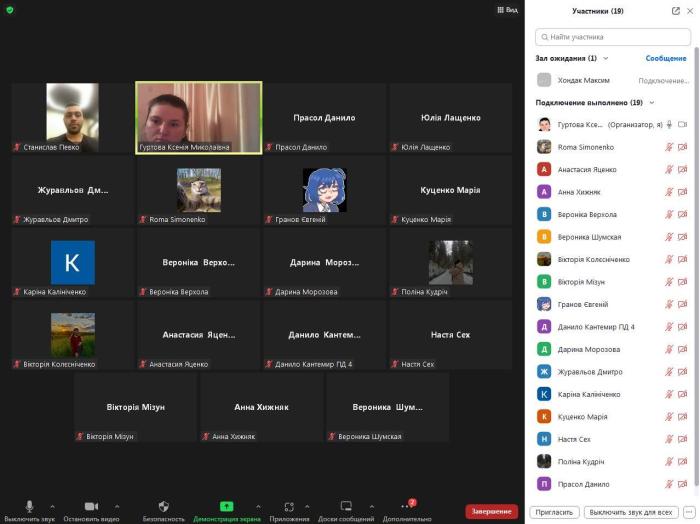This screenshot has width=700, height=524.
Task: Open the Вид view menu
Action: tap(507, 10)
